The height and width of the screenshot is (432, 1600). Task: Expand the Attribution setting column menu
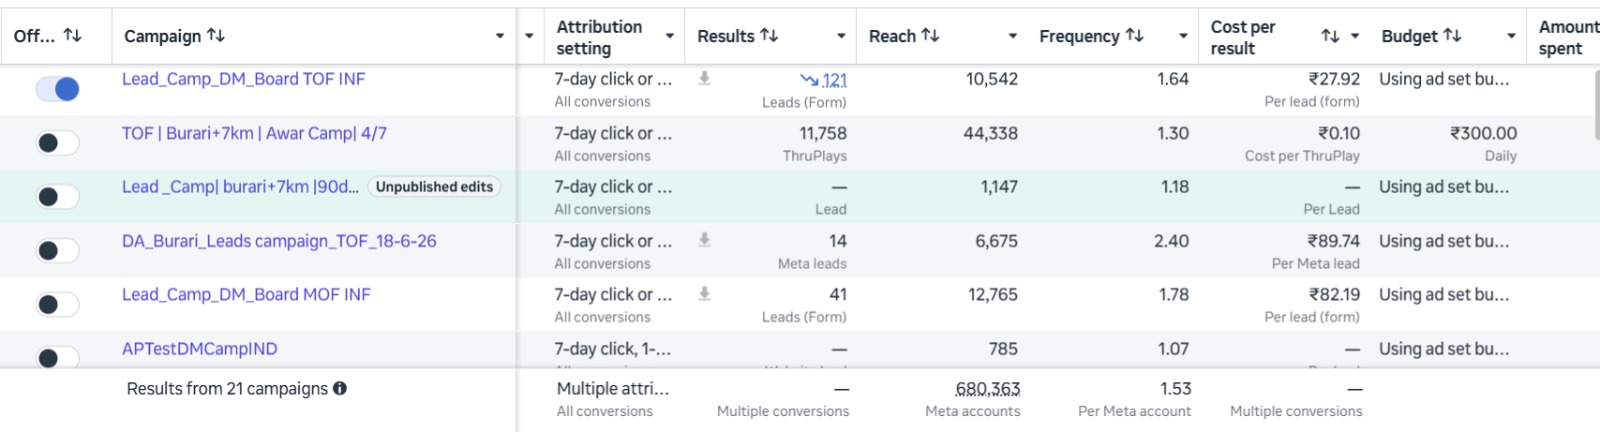tap(669, 36)
